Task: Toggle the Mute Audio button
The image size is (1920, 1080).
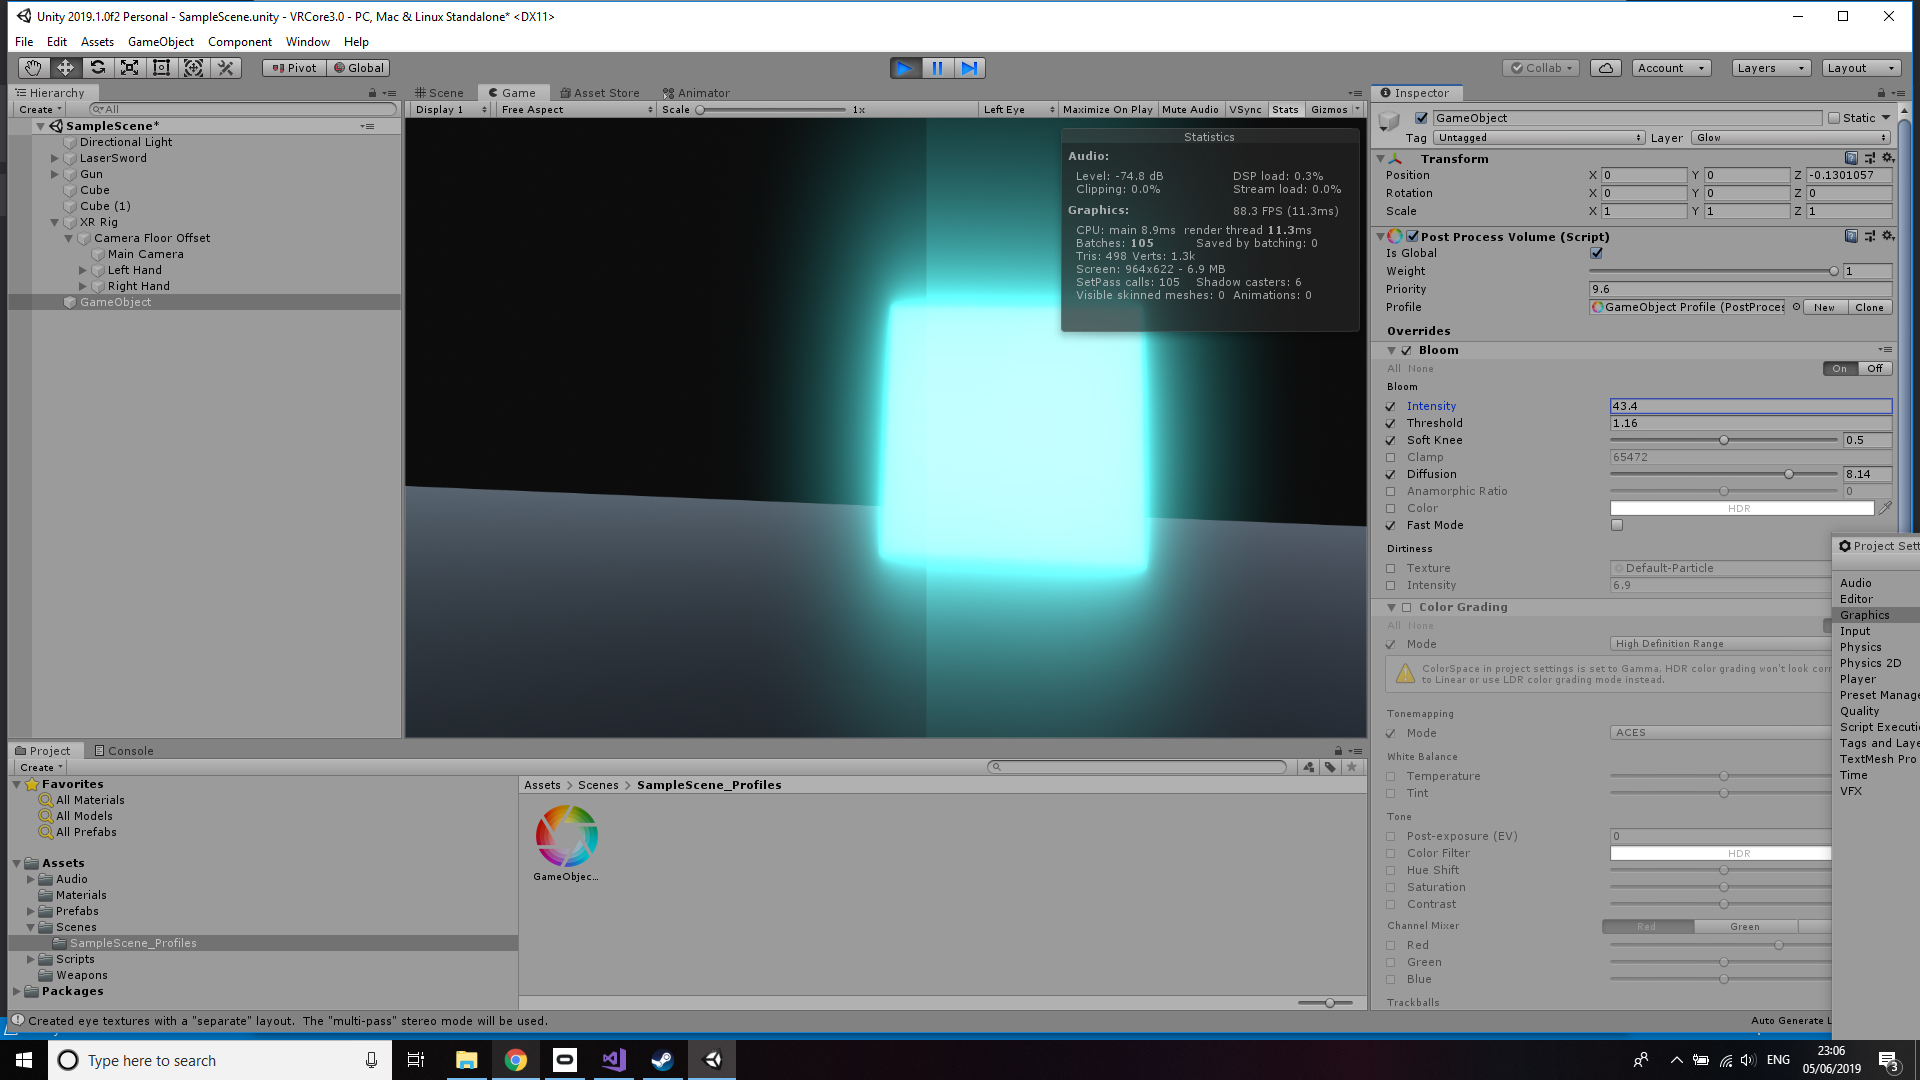Action: 1190,110
